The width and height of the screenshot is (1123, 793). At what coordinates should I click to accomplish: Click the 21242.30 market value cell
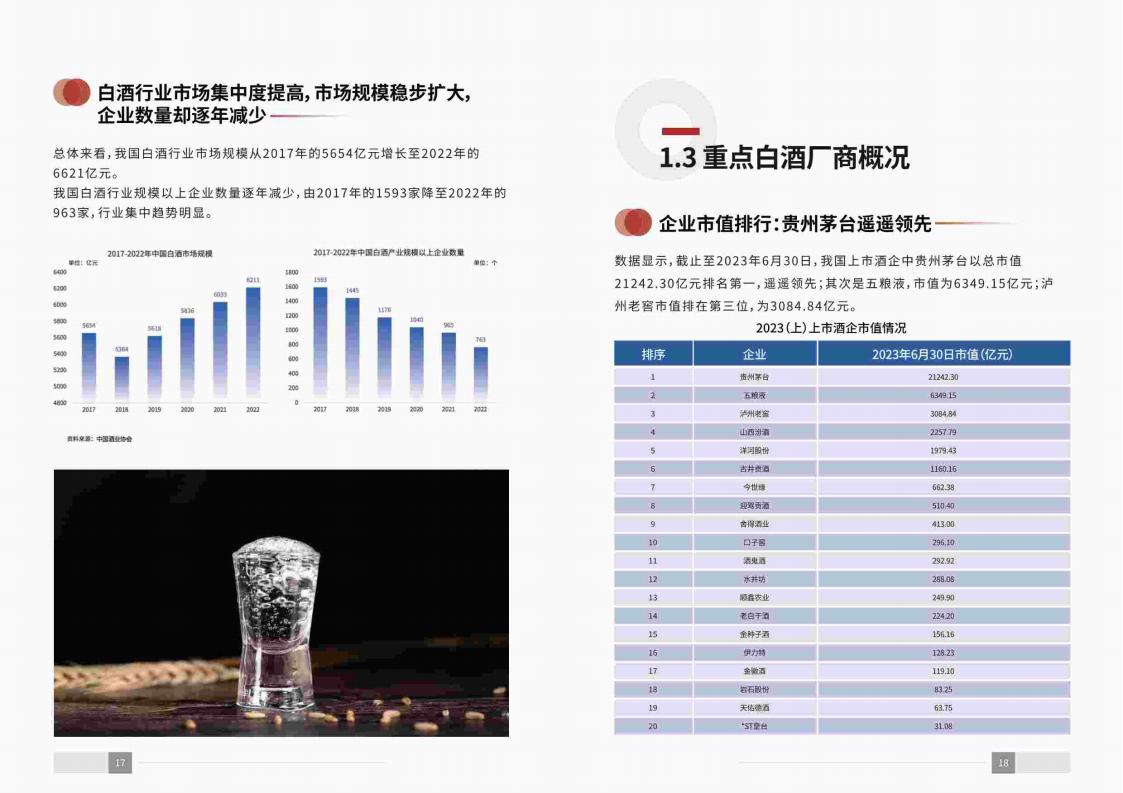pyautogui.click(x=943, y=377)
